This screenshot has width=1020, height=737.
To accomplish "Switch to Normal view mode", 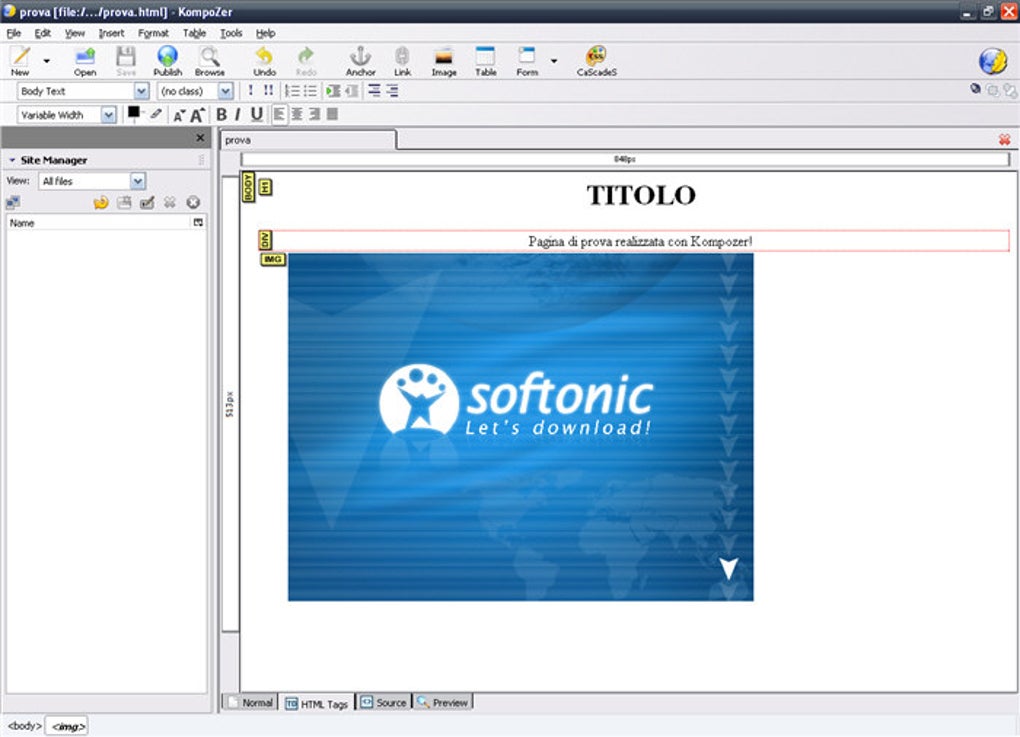I will point(250,703).
